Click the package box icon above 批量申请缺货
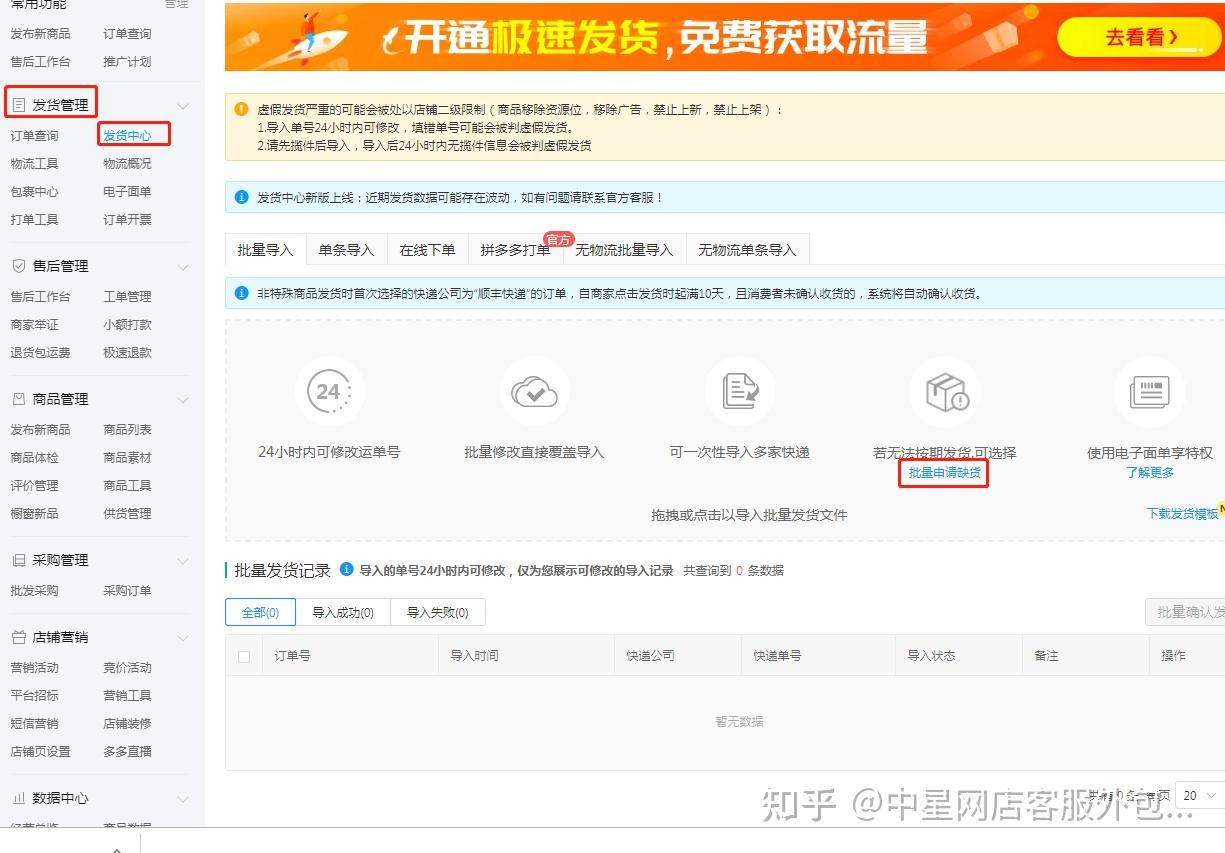The height and width of the screenshot is (853, 1225). click(x=944, y=392)
